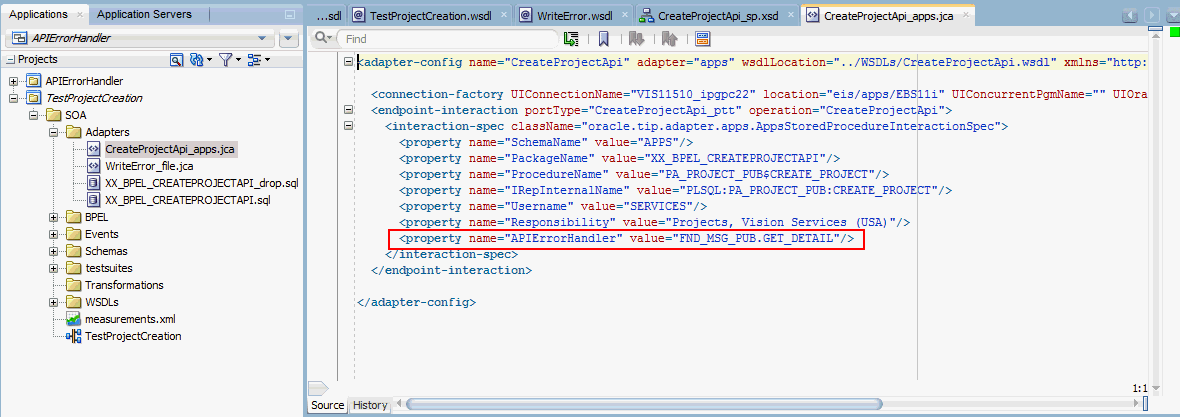This screenshot has height=417, width=1180.
Task: Click the refresh icon in Projects toolbar
Action: click(x=197, y=59)
